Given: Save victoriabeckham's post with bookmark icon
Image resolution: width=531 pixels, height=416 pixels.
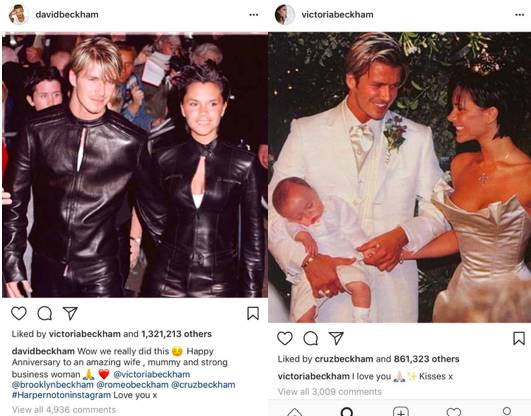Looking at the screenshot, I should coord(519,338).
